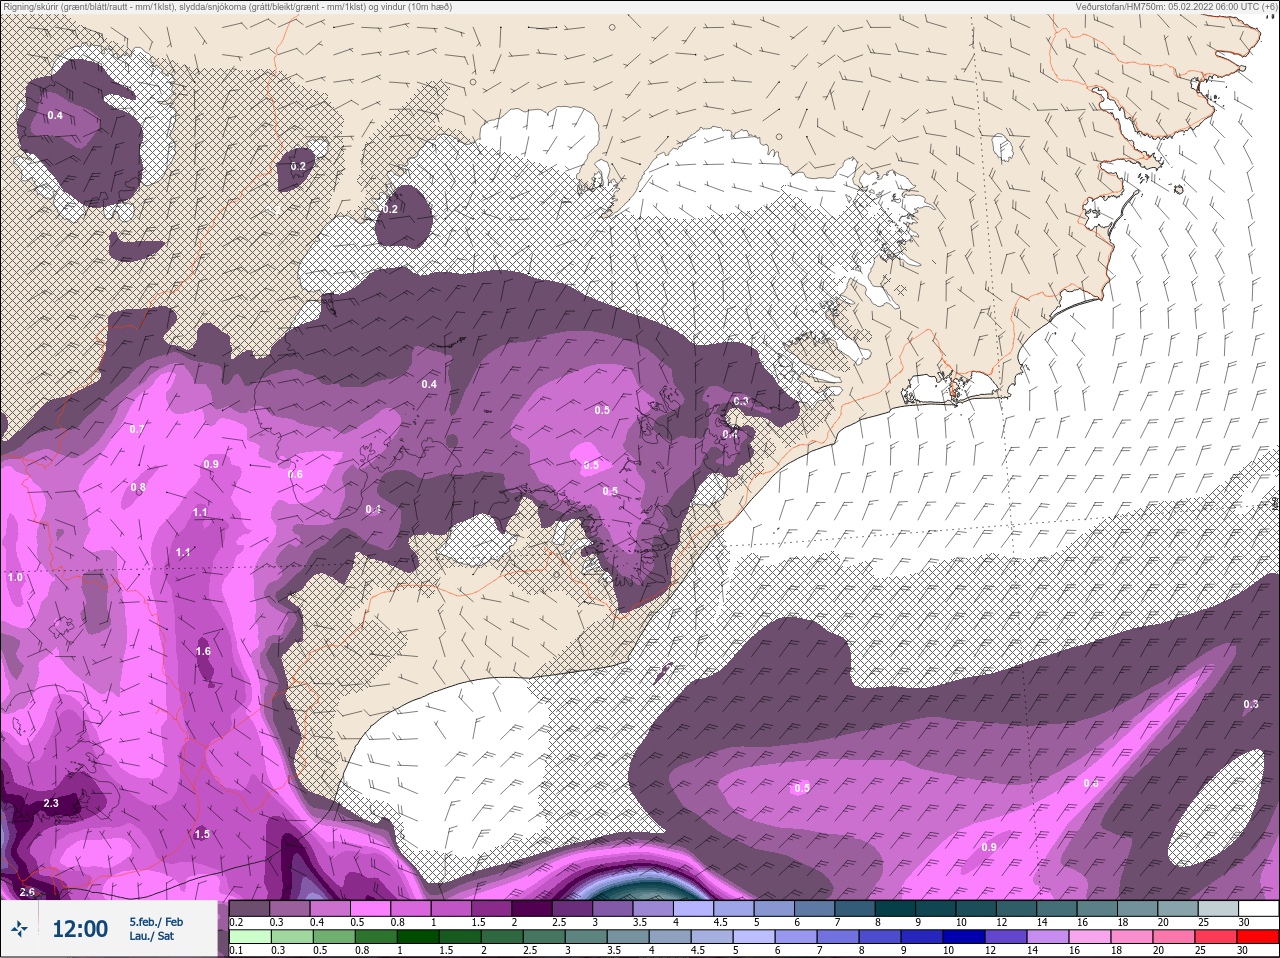Click the red legend swatch above the lower 30

(1258, 936)
